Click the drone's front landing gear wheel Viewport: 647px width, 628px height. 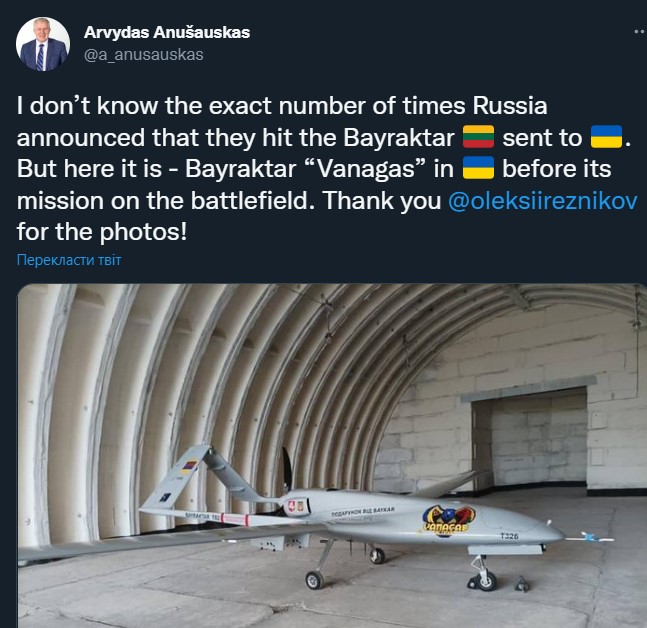(x=485, y=580)
